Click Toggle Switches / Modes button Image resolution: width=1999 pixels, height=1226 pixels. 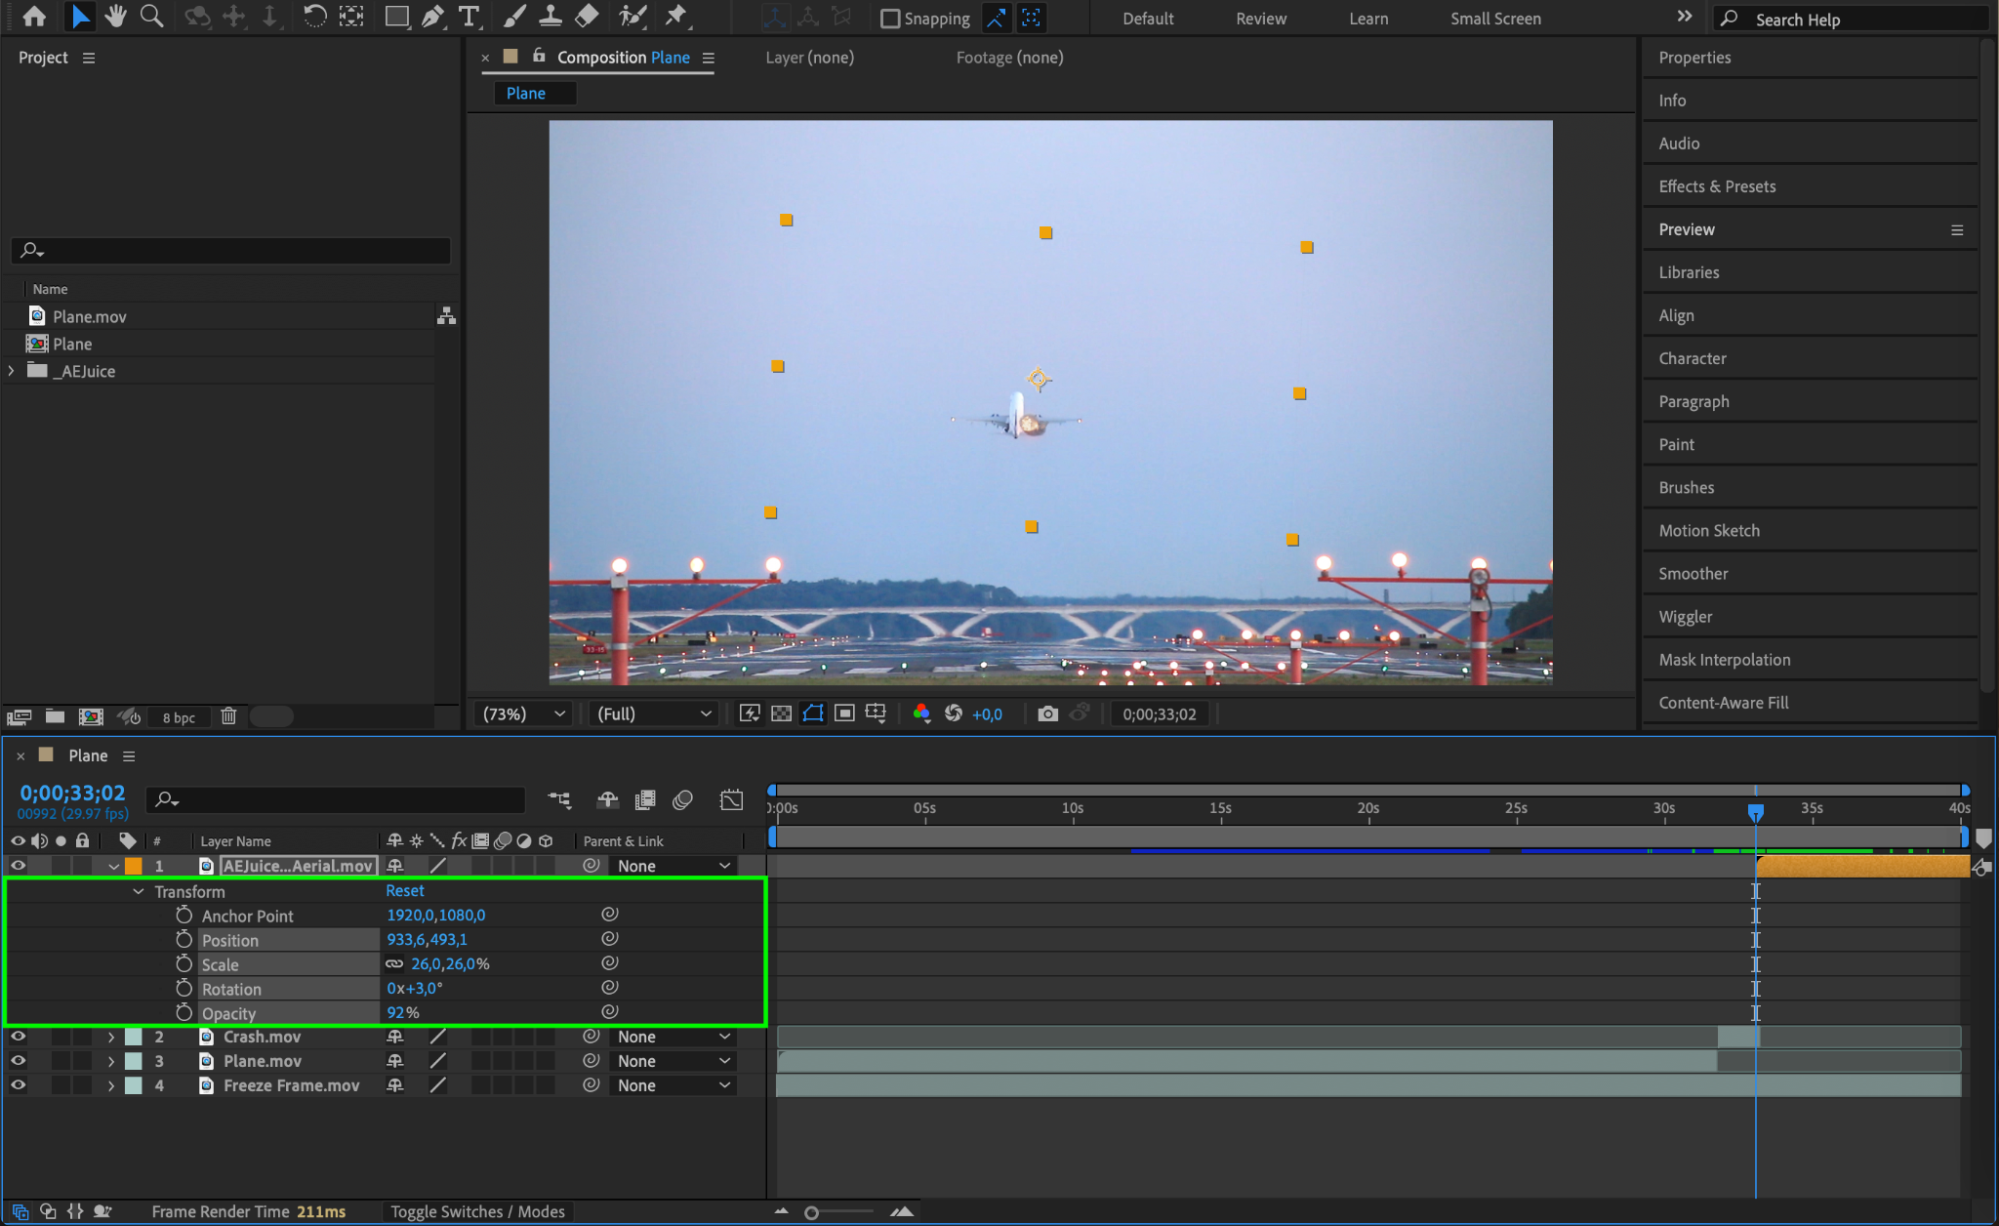tap(477, 1211)
